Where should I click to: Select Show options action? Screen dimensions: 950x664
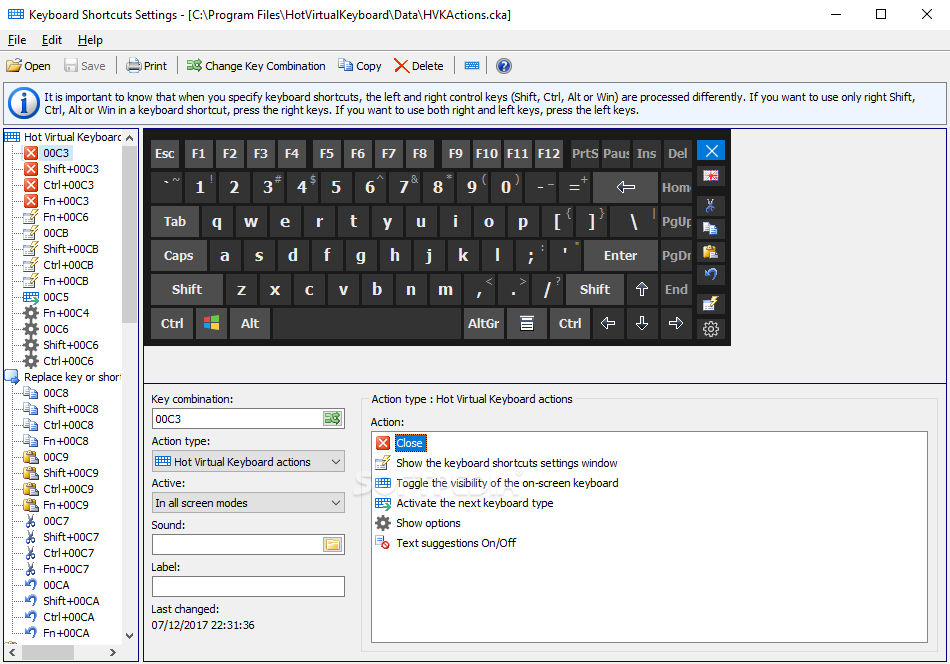428,523
